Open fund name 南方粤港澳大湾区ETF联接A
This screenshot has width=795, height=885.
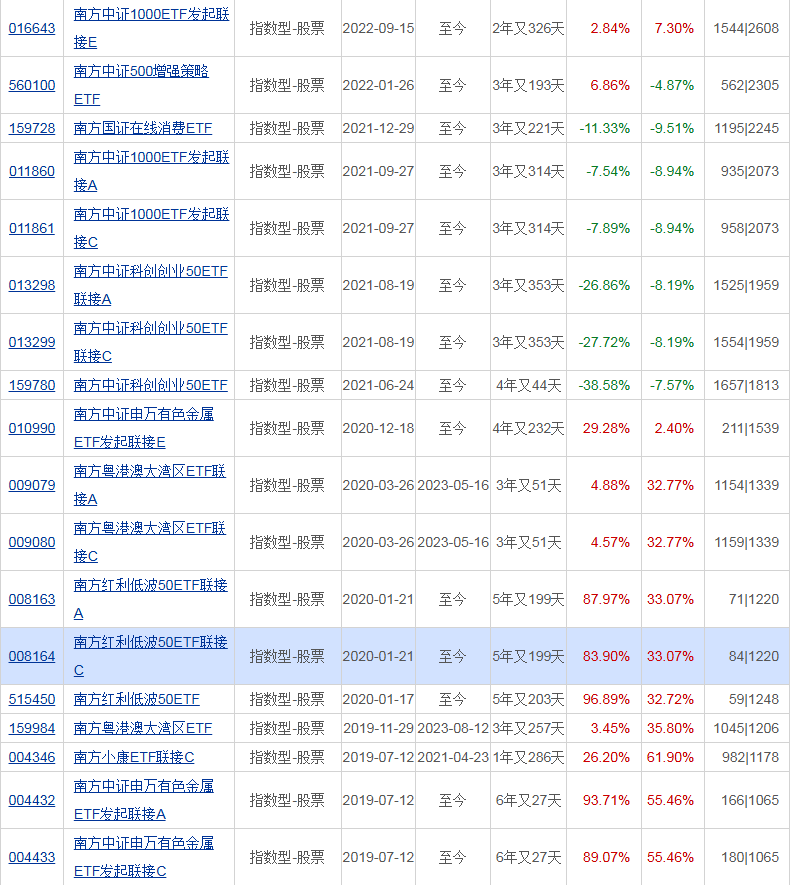tap(150, 485)
